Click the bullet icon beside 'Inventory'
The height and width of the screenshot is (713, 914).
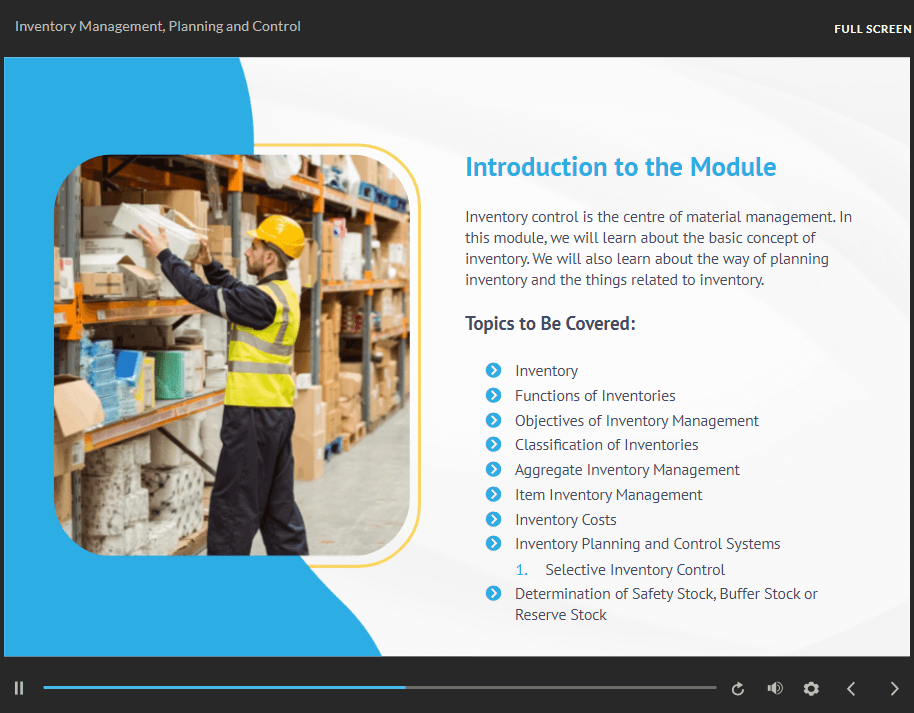pyautogui.click(x=493, y=370)
